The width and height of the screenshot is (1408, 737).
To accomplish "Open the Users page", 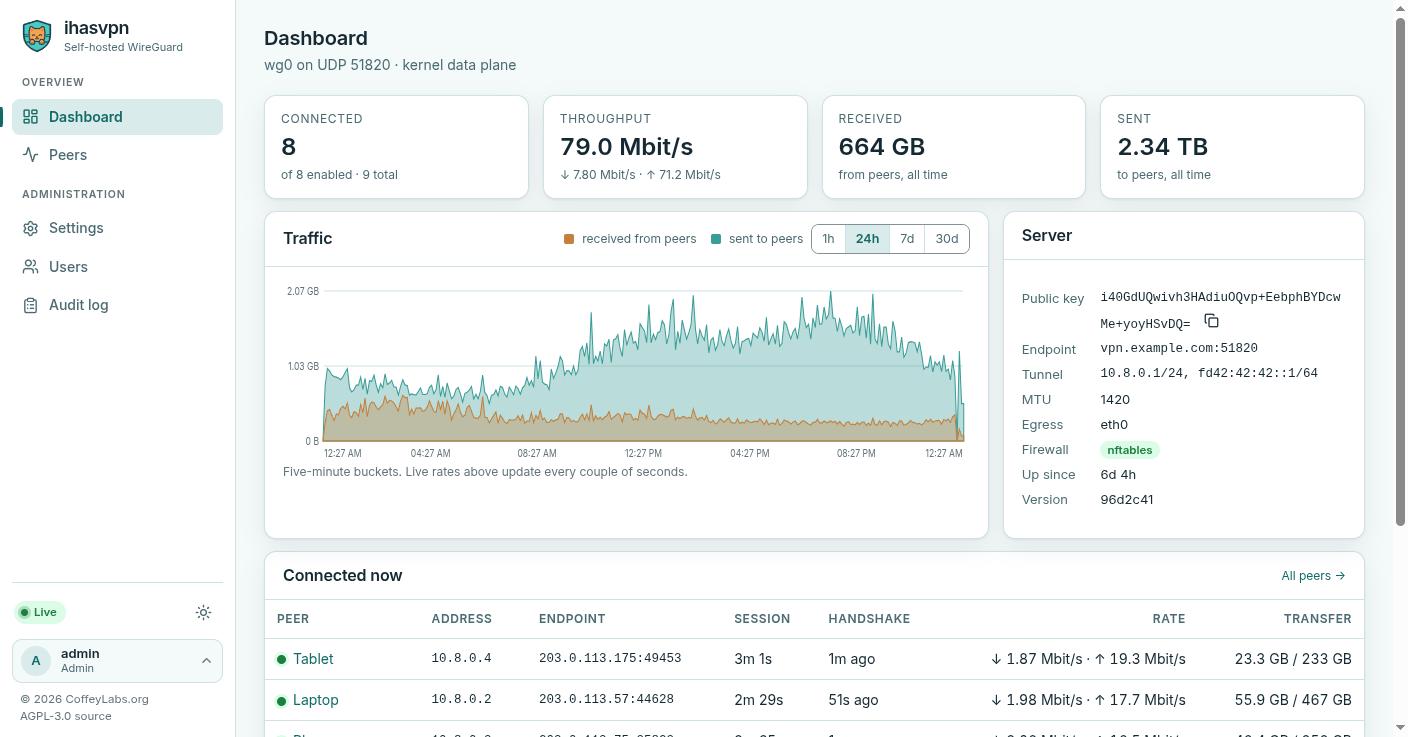I will (x=117, y=267).
